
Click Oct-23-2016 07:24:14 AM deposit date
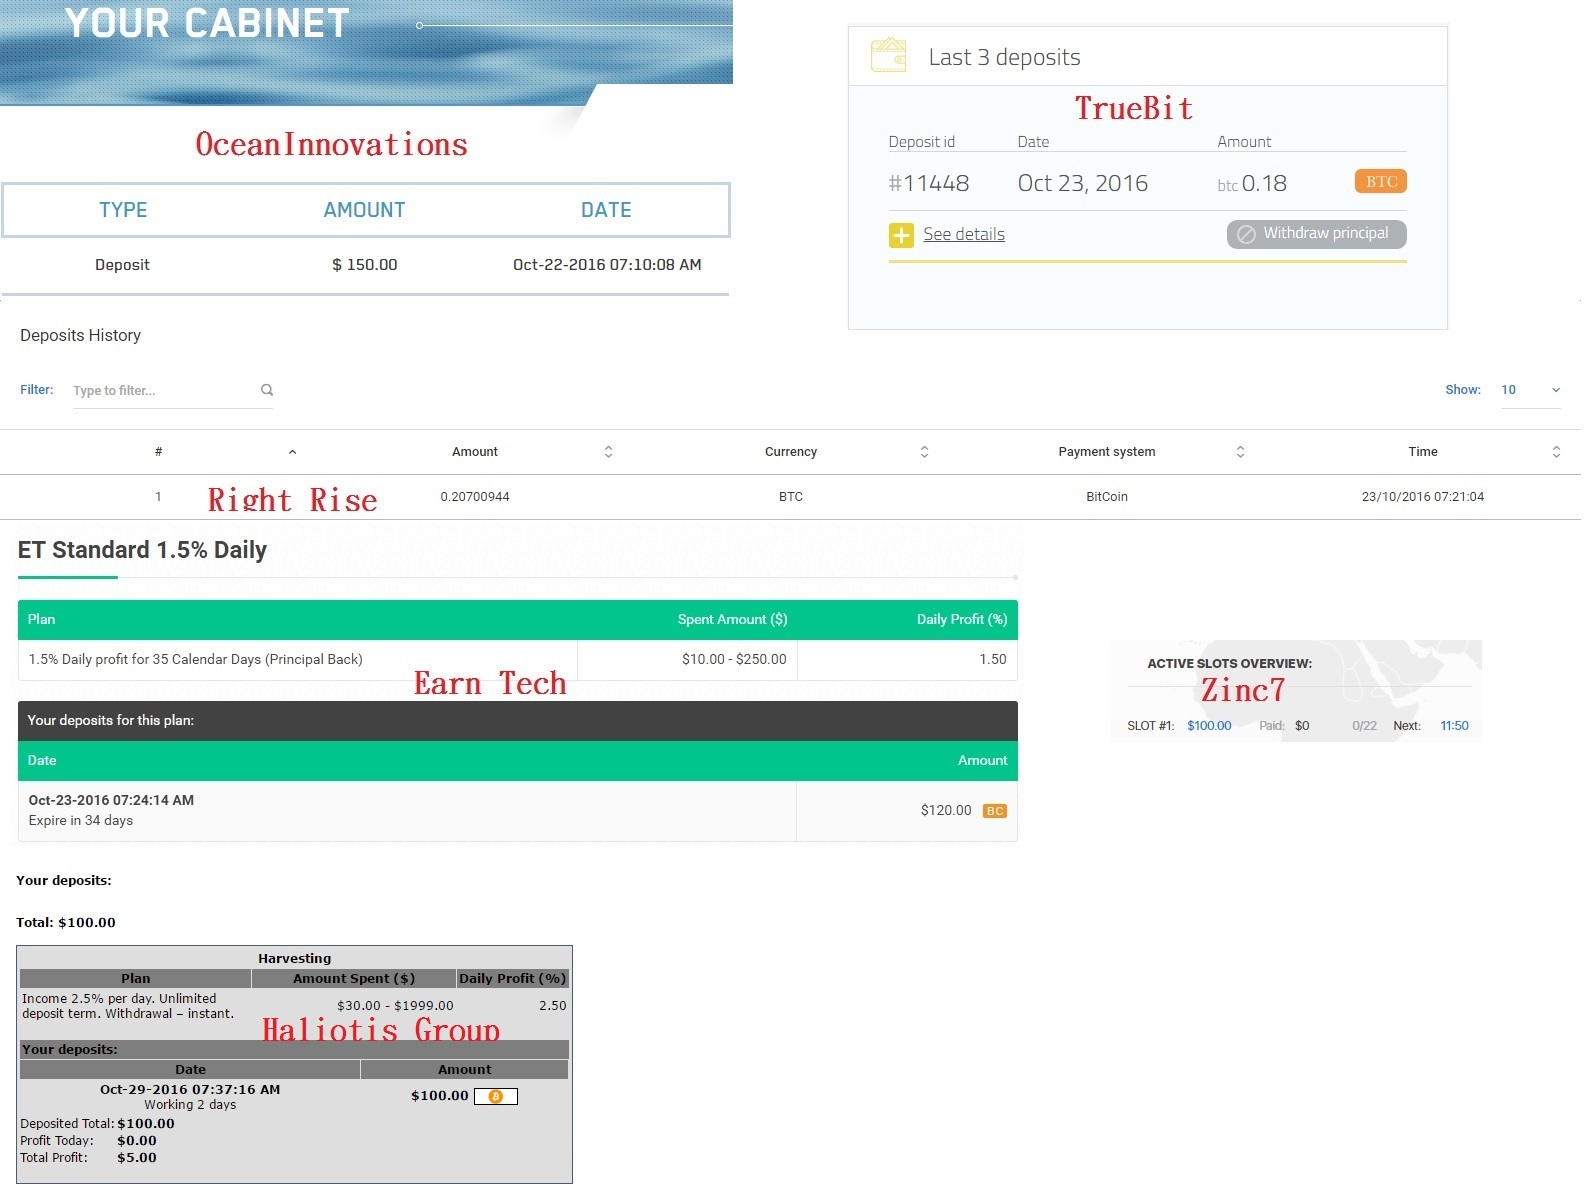click(x=111, y=800)
